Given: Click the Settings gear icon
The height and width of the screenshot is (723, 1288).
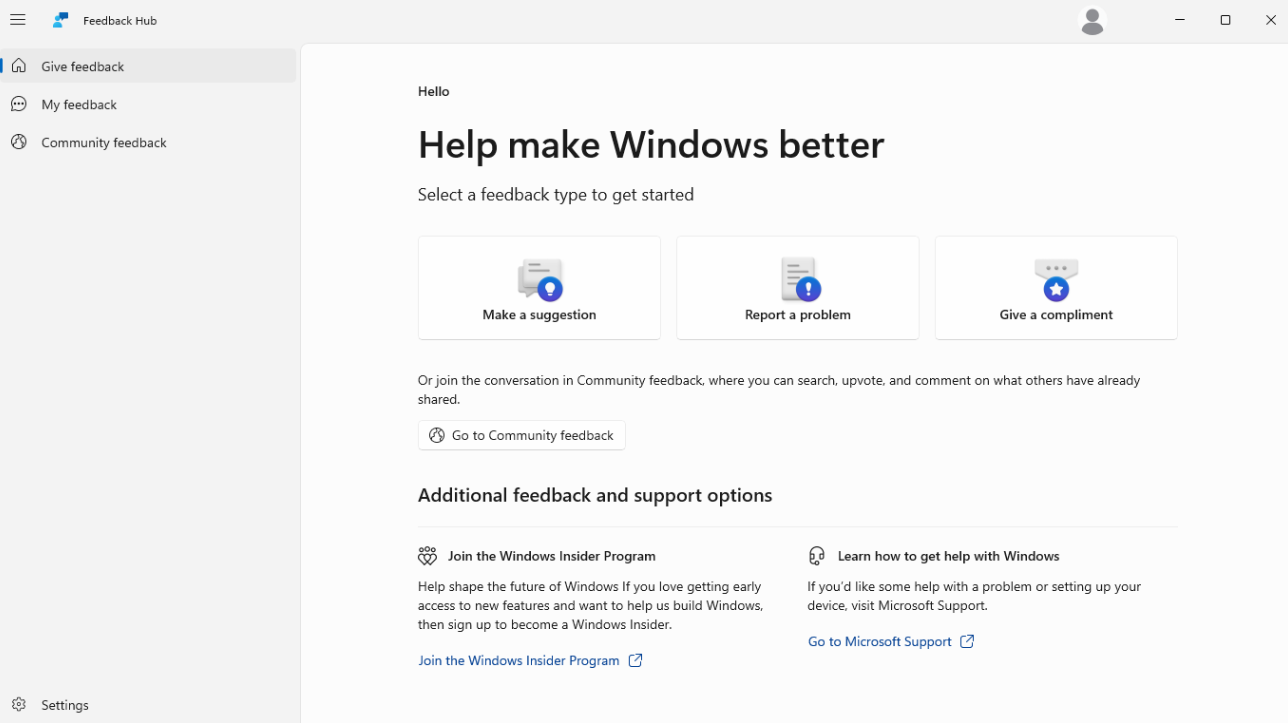Looking at the screenshot, I should [x=19, y=705].
